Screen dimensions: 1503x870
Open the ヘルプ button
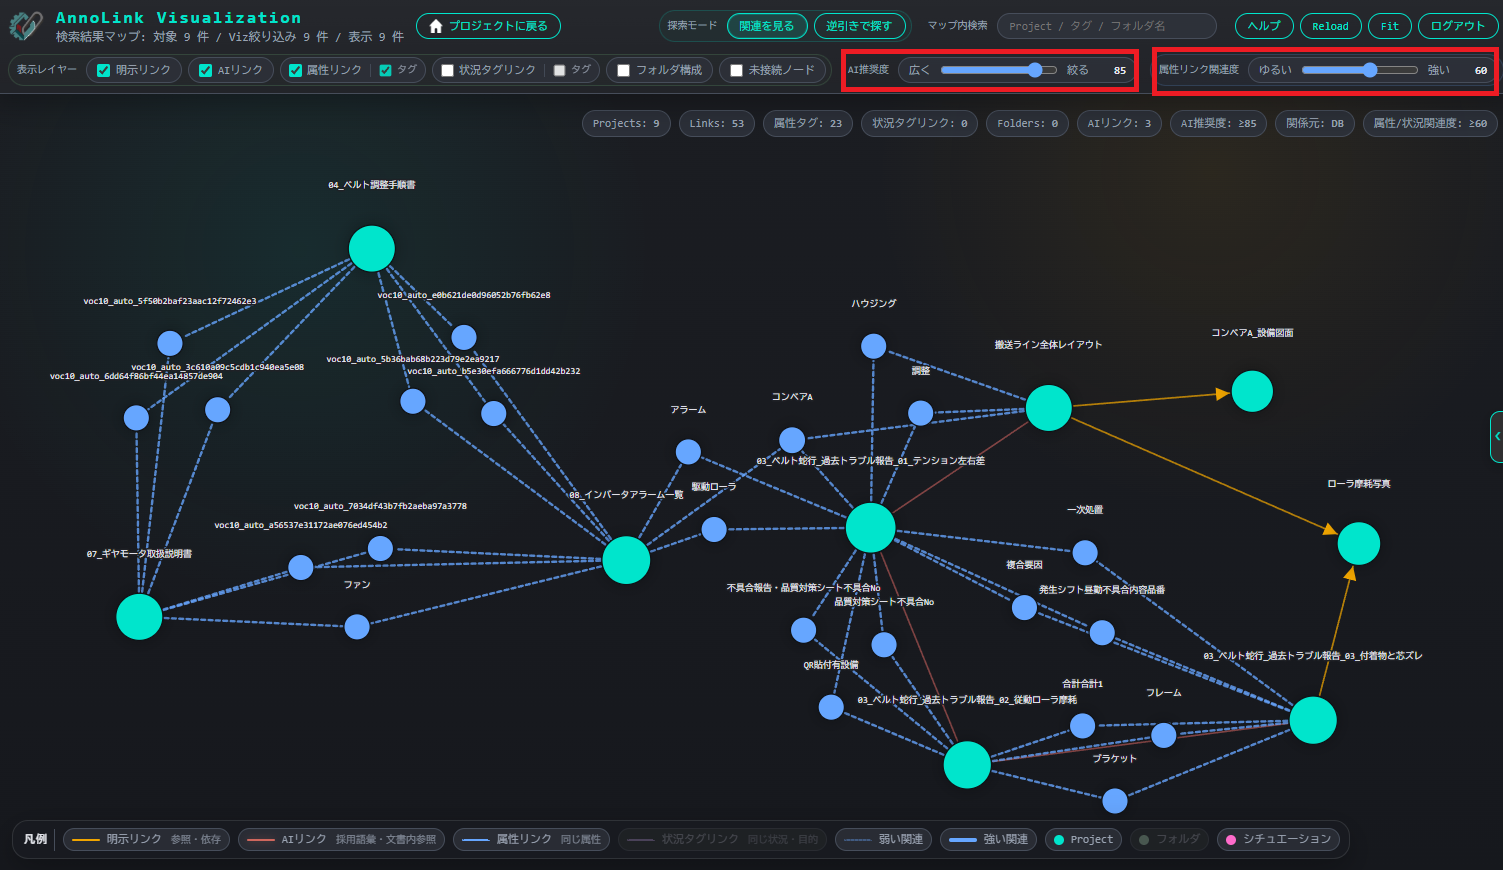point(1264,26)
